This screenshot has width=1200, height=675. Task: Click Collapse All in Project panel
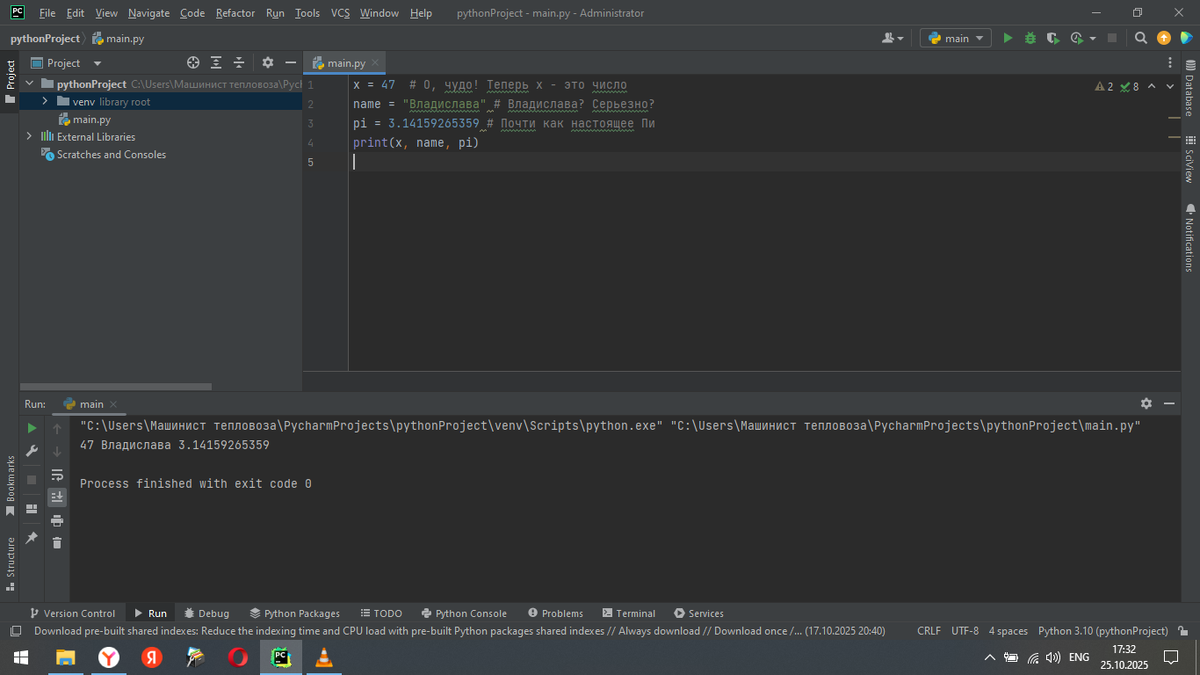point(238,63)
